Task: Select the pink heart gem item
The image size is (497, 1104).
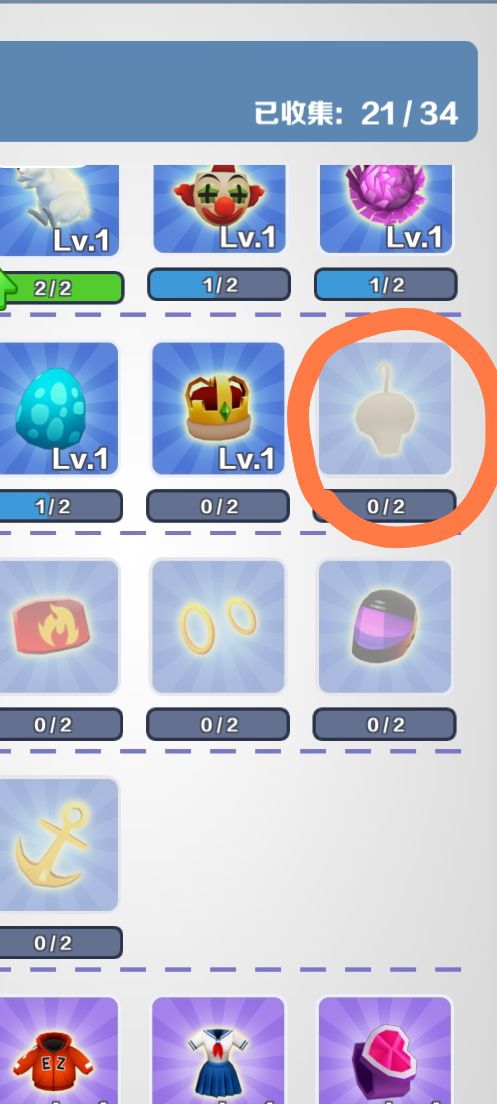Action: (386, 1050)
